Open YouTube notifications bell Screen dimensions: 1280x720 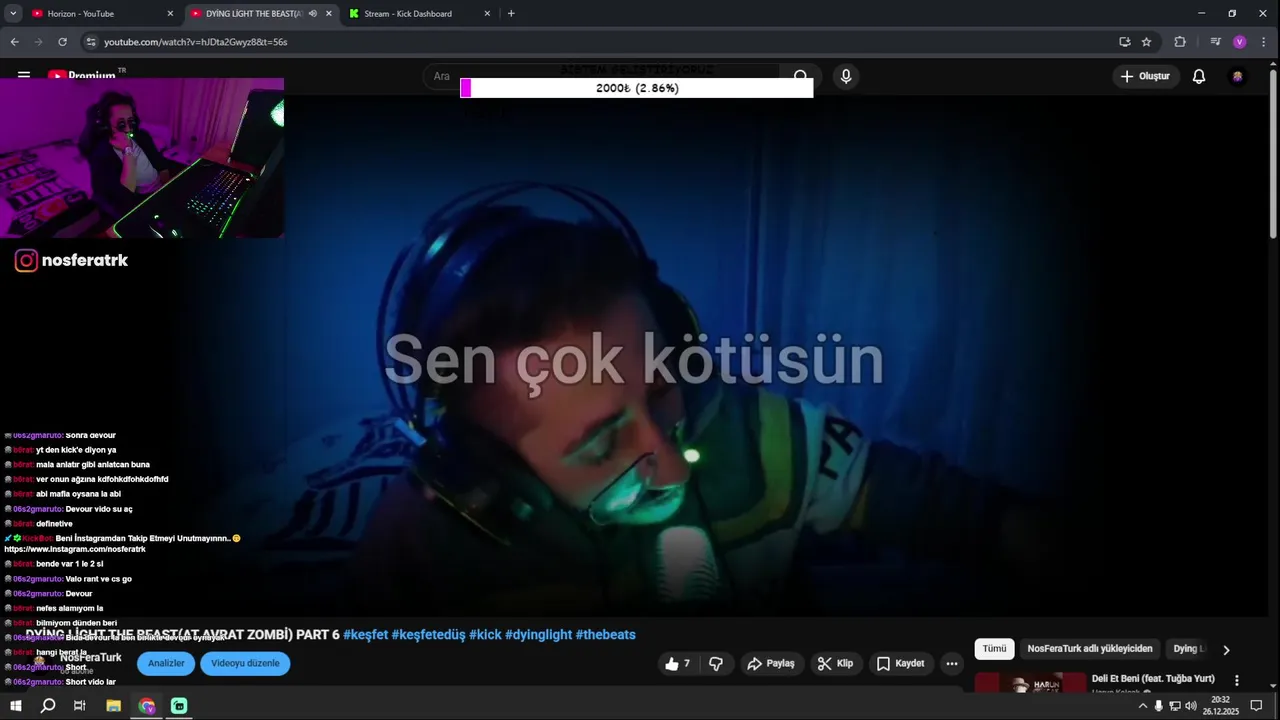tap(1199, 76)
